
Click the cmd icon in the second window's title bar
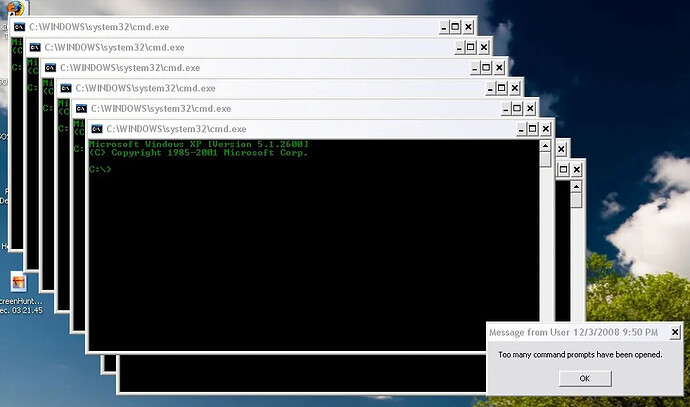pyautogui.click(x=35, y=48)
